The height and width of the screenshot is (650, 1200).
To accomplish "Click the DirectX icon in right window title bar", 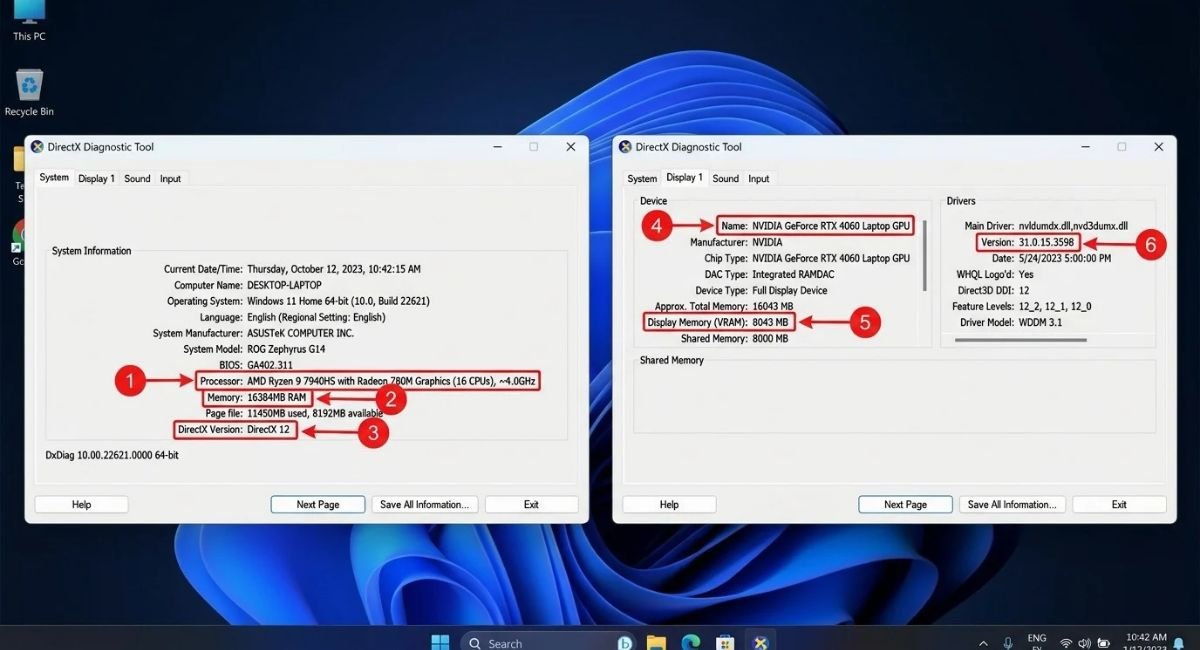I will point(625,147).
